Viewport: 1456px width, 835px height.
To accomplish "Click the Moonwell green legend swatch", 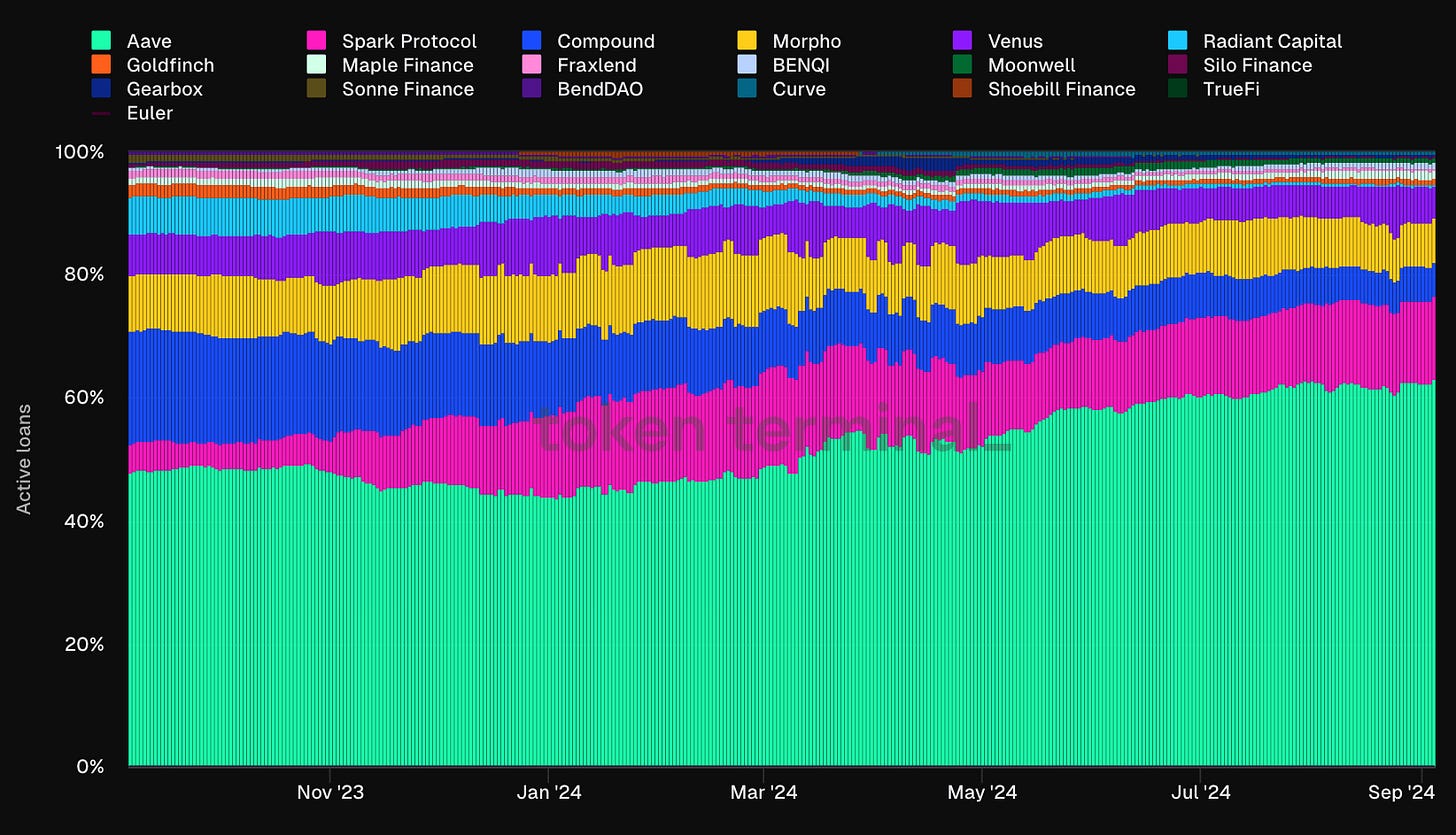I will click(x=962, y=65).
